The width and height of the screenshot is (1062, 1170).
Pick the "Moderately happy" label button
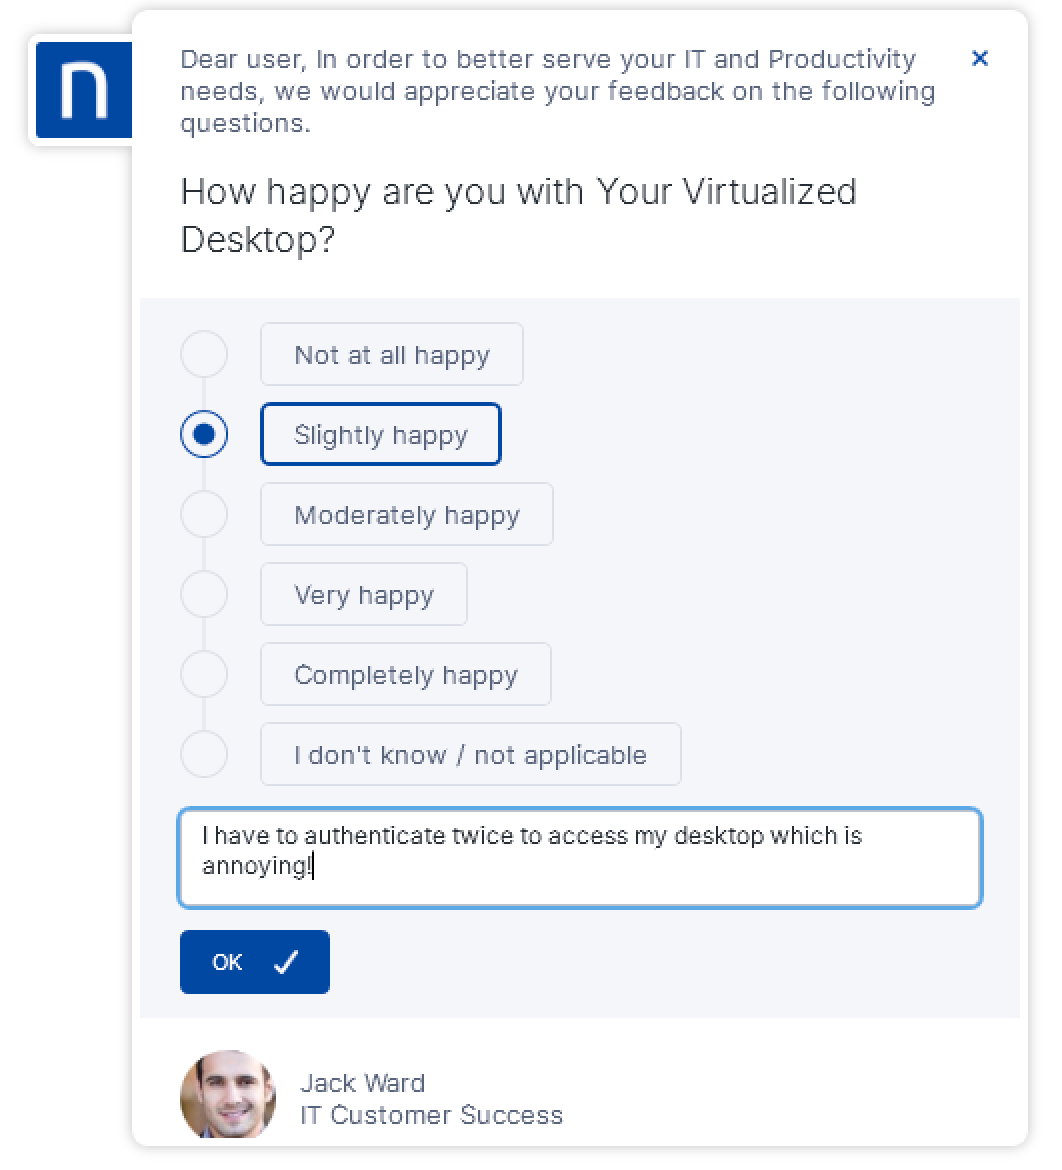(x=406, y=514)
